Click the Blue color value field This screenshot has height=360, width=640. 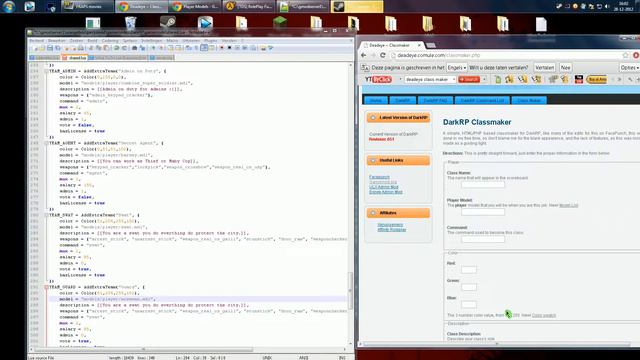(469, 304)
